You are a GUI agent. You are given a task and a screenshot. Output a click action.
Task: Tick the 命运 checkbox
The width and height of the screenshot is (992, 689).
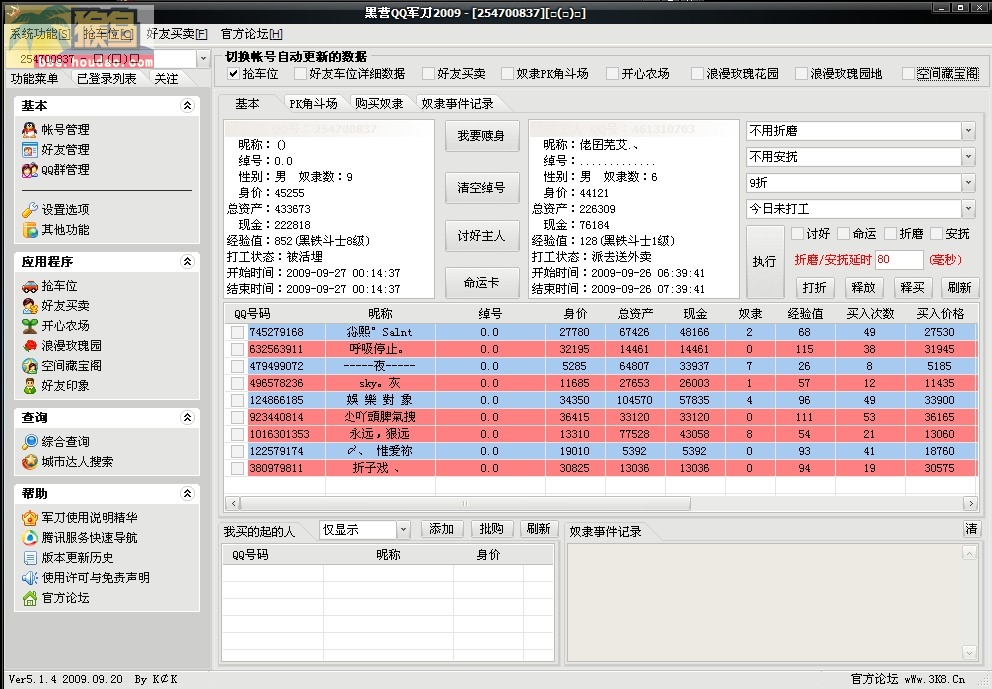(843, 234)
